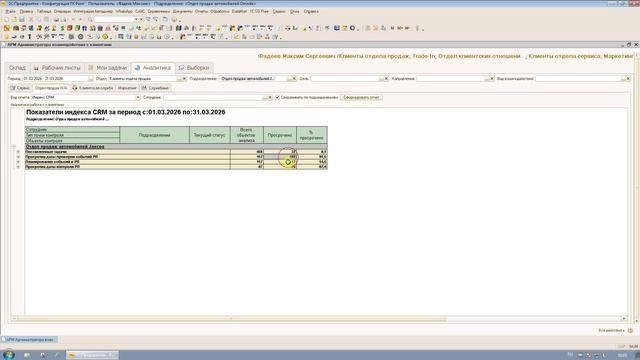Click the Текущий статус column header
Viewport: 640px width, 360px height.
(209, 135)
